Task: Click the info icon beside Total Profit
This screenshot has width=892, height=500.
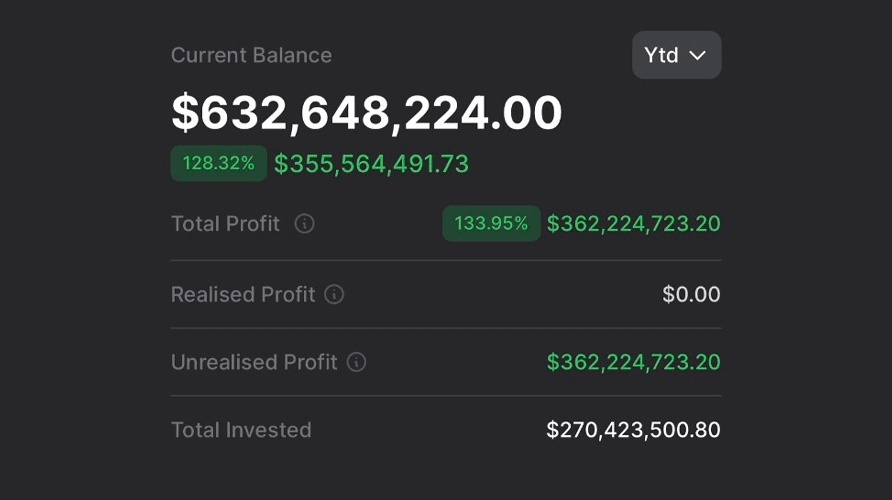Action: pyautogui.click(x=305, y=224)
